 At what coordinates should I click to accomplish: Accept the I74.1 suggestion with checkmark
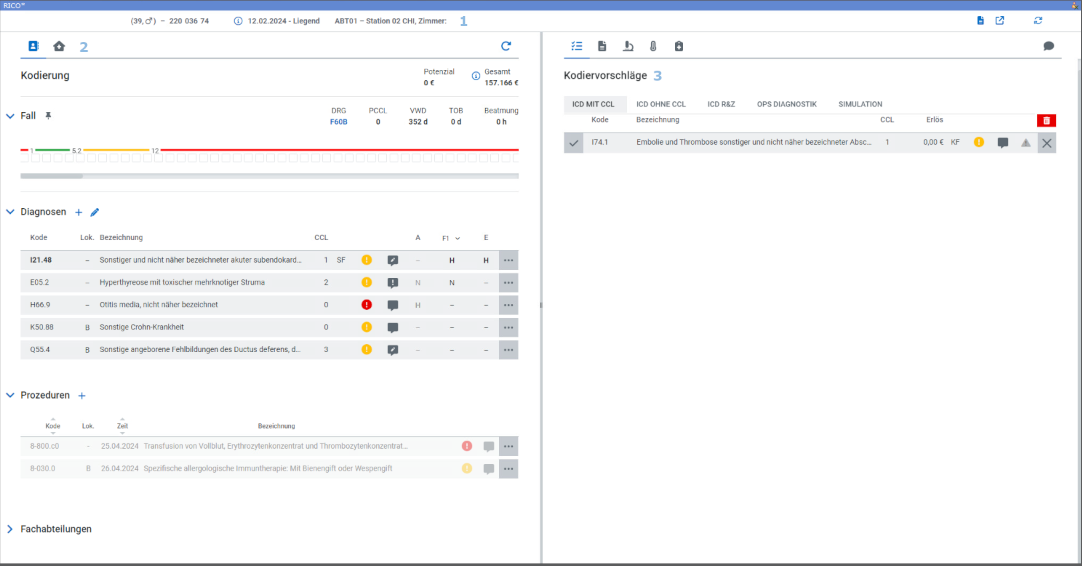pos(573,143)
